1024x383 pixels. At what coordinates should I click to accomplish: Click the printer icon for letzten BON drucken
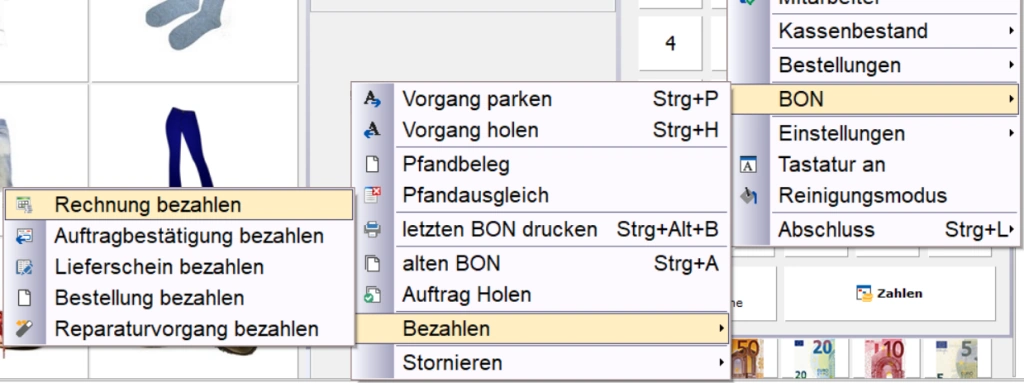coord(372,229)
